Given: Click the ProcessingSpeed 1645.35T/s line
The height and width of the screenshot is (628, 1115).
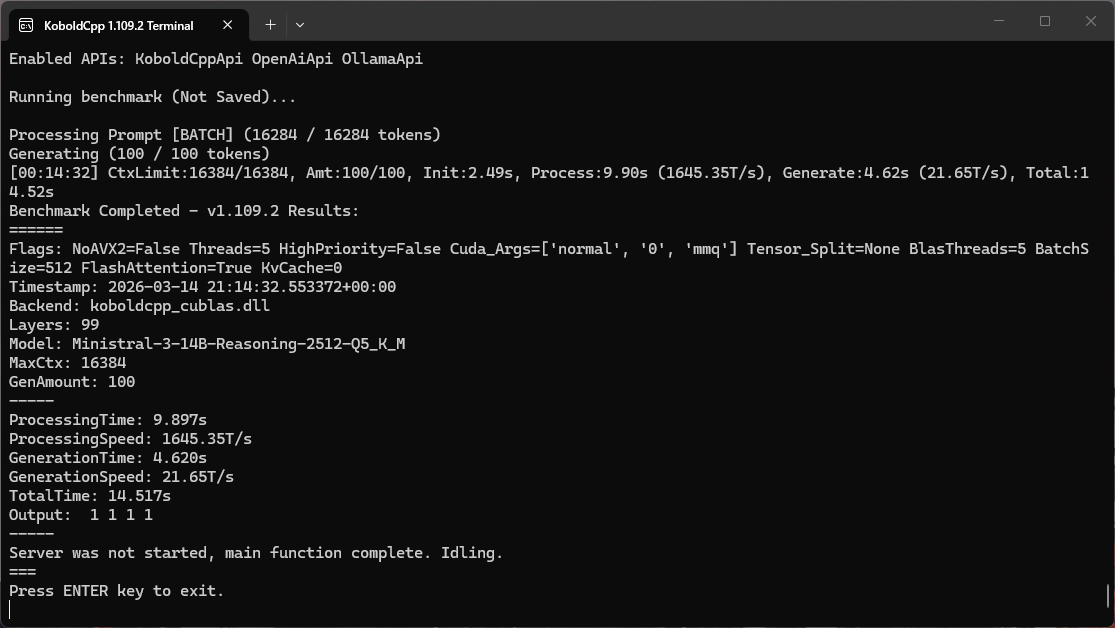Looking at the screenshot, I should (x=130, y=439).
